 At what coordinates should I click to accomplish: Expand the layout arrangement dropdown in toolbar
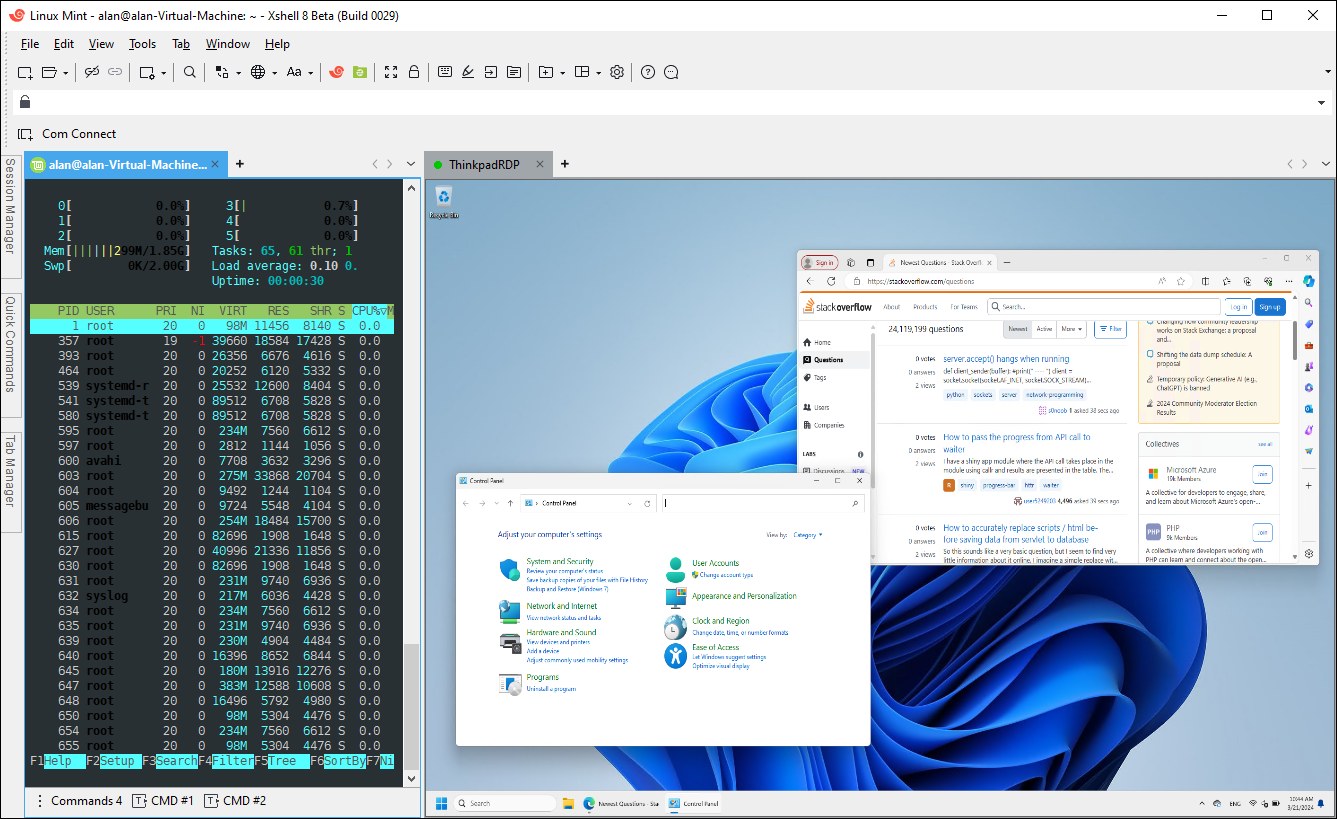coord(599,72)
